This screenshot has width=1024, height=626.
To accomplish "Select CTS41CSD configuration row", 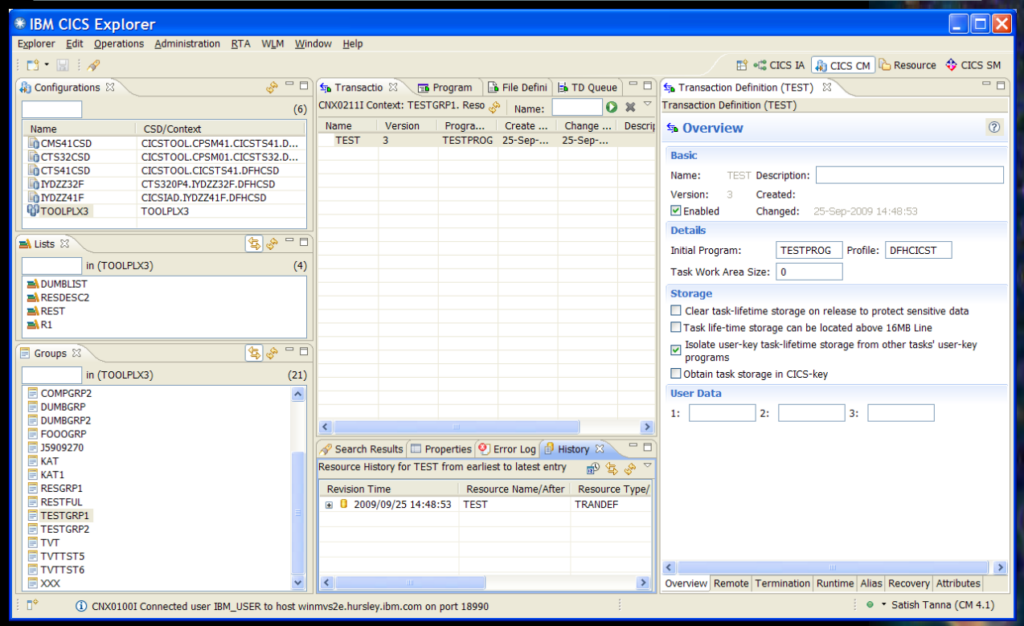I will click(164, 170).
